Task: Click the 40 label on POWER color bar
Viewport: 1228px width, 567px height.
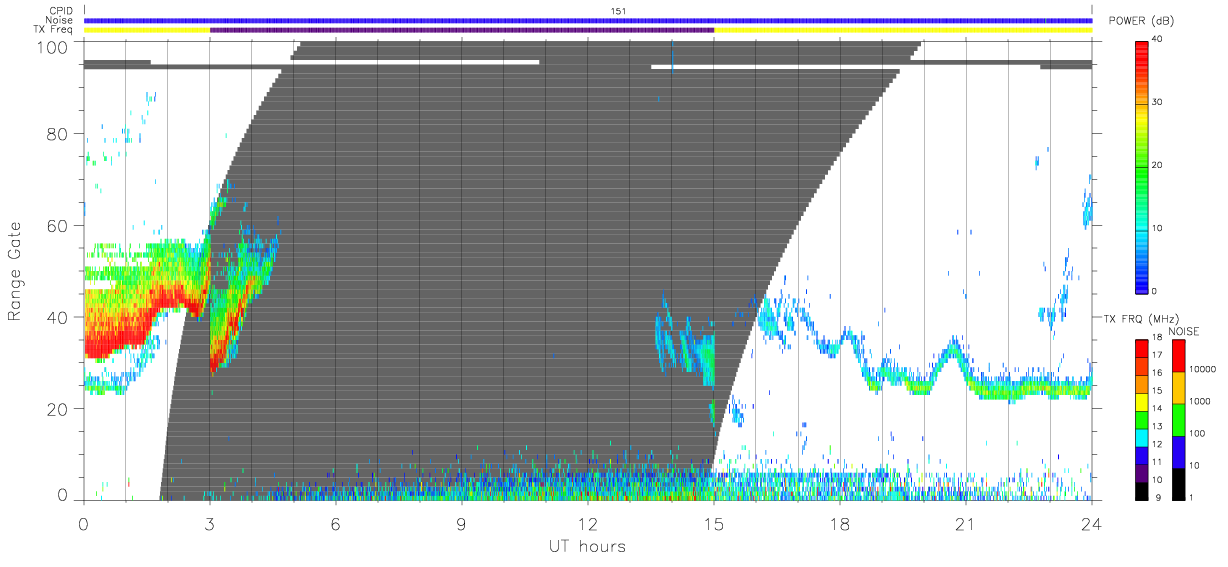Action: click(1159, 39)
